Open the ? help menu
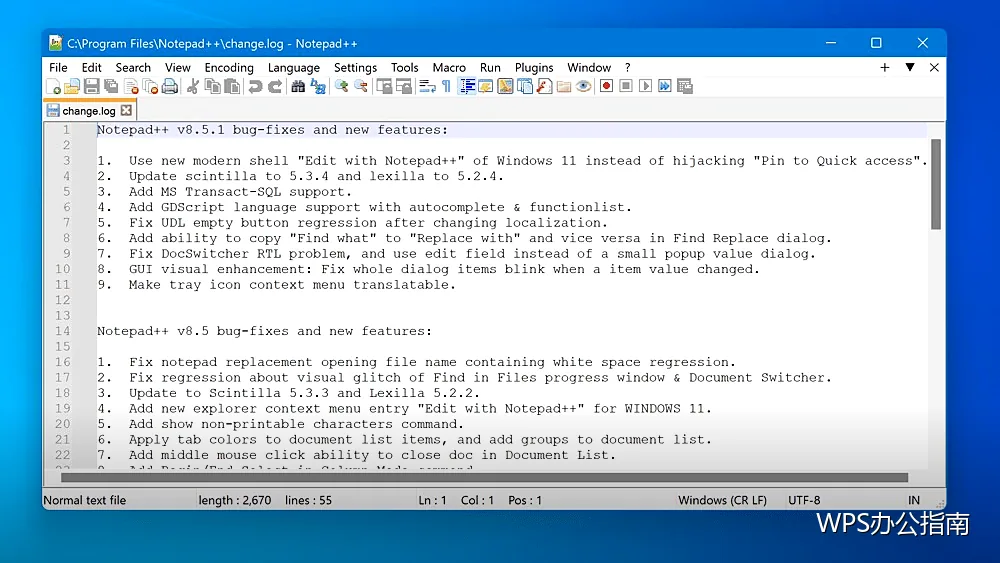 point(628,68)
